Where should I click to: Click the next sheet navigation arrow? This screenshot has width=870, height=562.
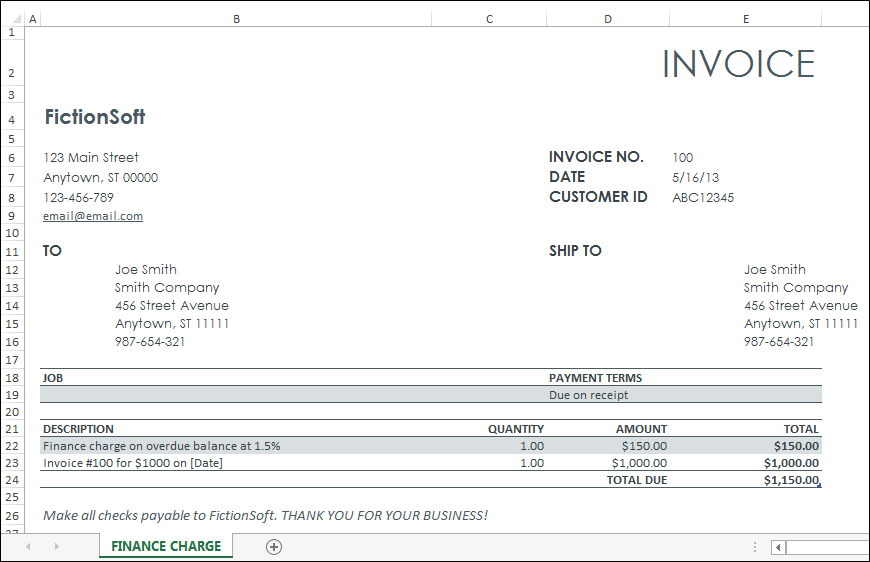(x=56, y=547)
